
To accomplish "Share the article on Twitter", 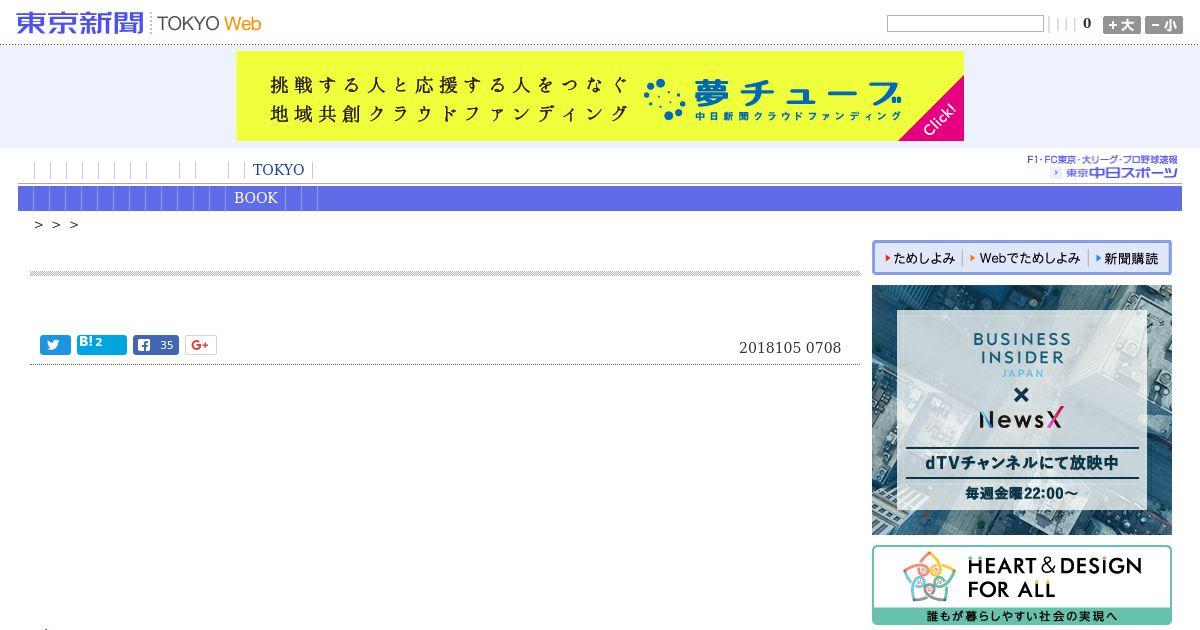I will 55,345.
